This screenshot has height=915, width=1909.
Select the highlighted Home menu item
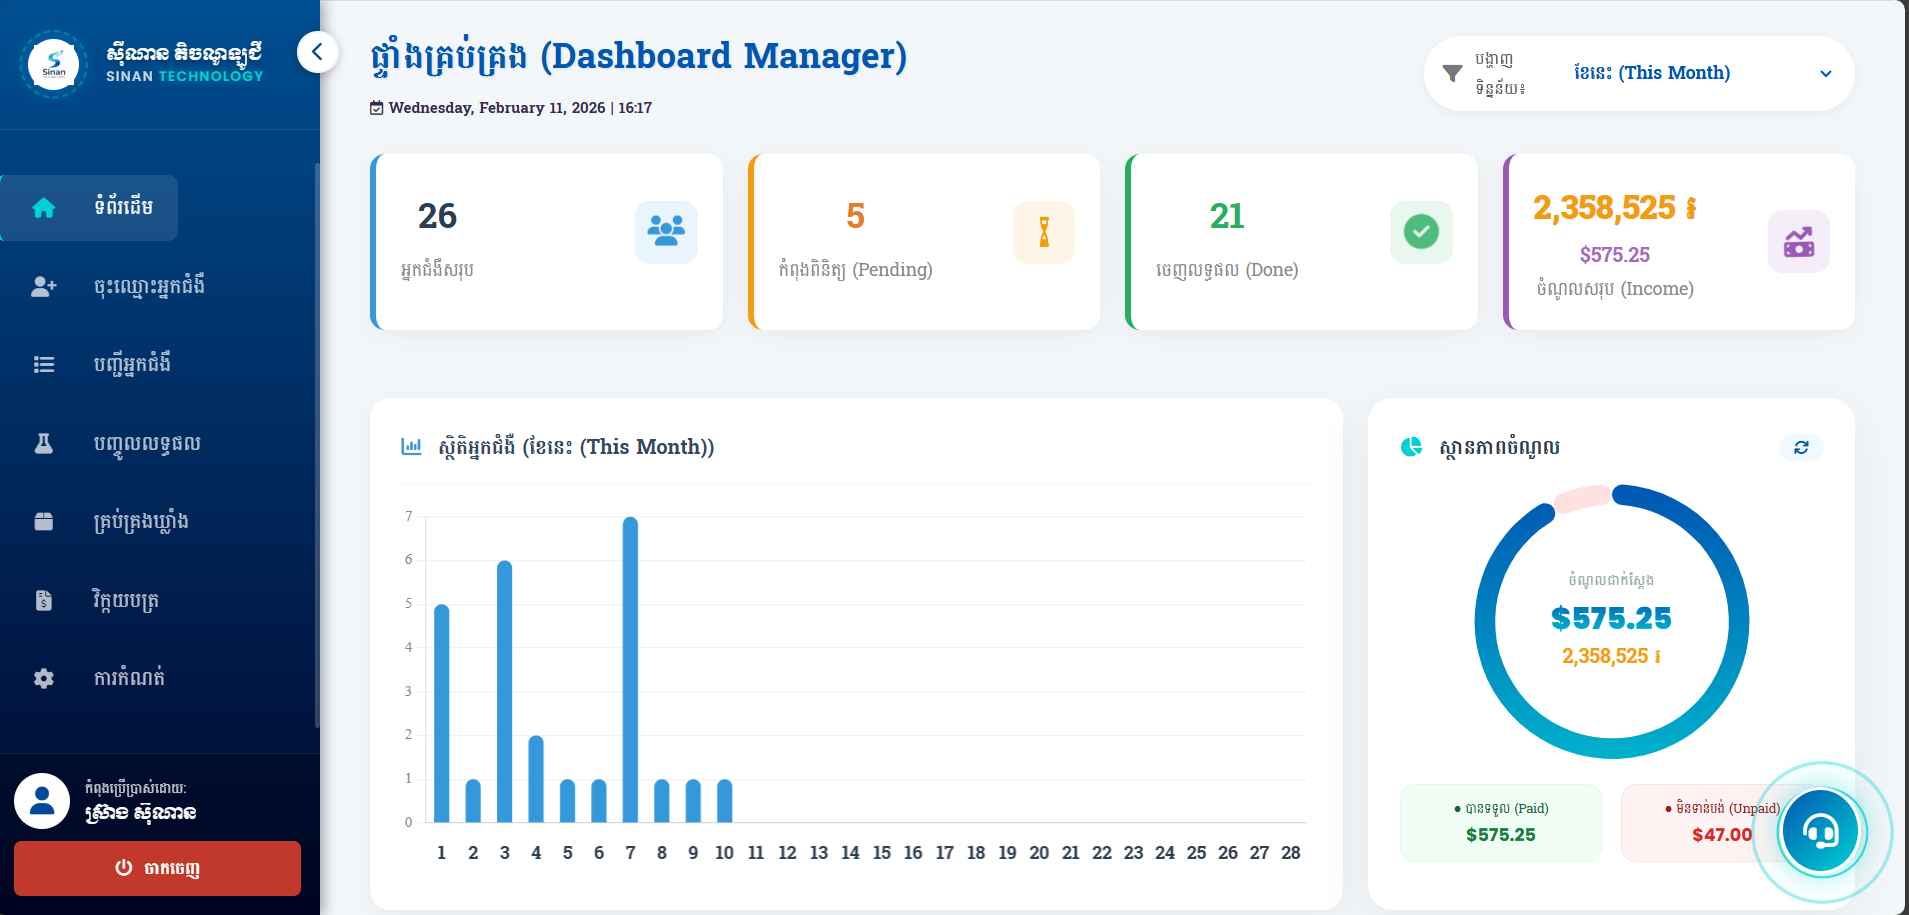89,207
